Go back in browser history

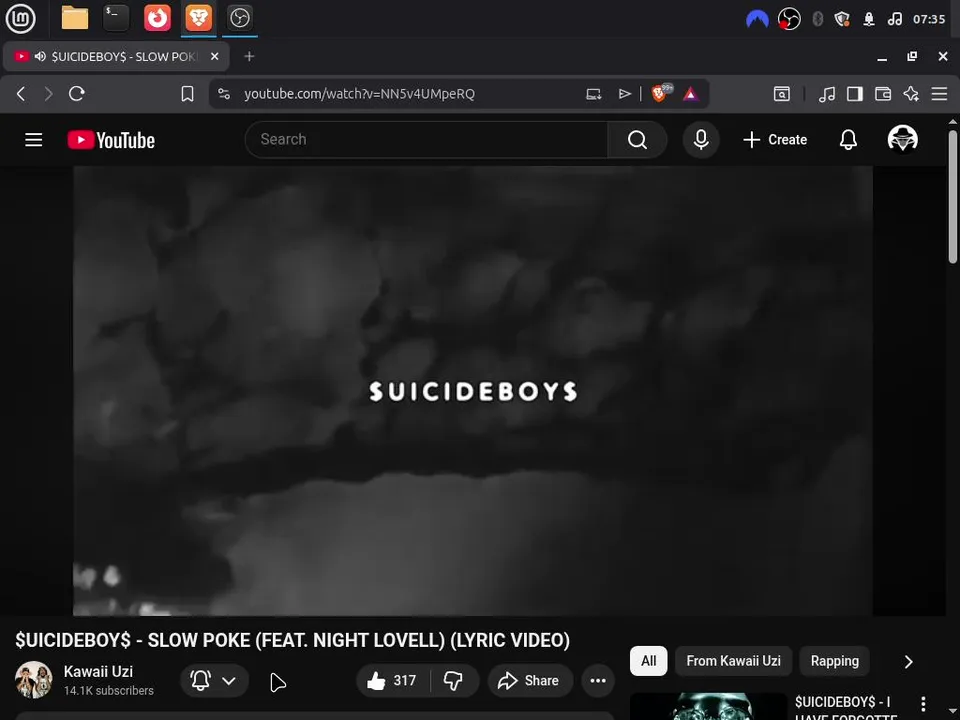click(21, 94)
